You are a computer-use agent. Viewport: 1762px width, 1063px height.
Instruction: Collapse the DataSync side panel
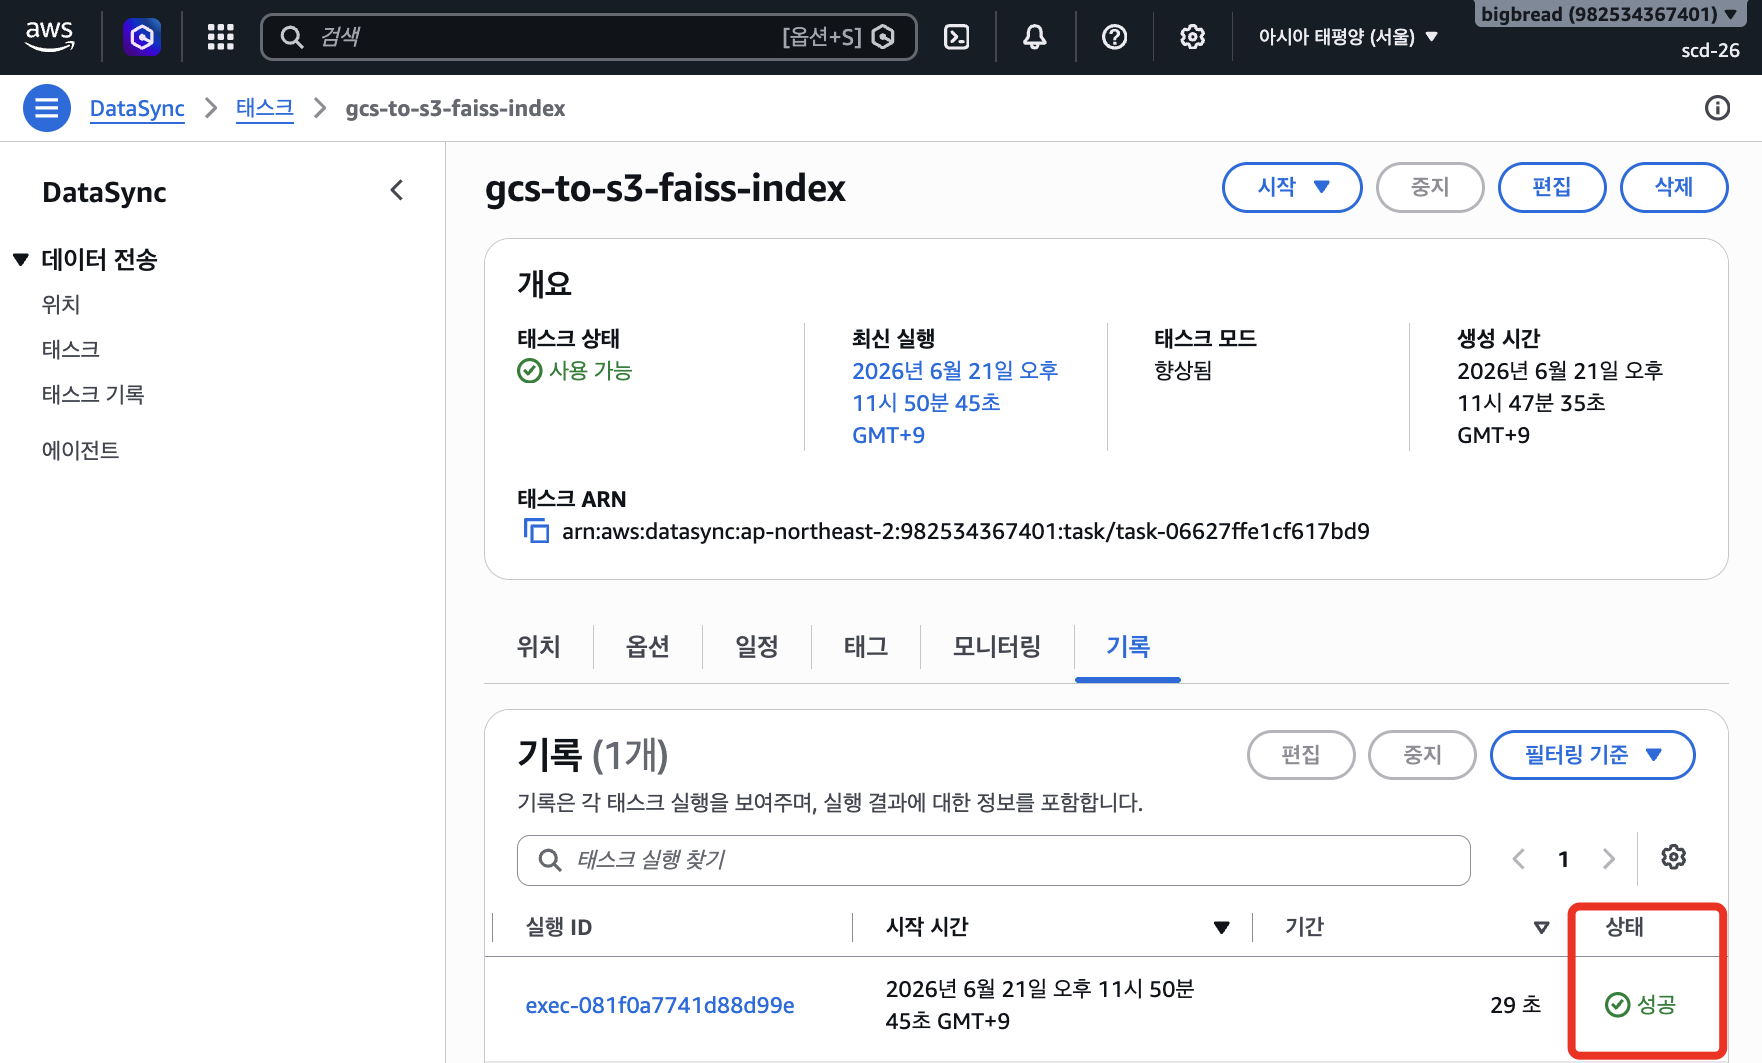pyautogui.click(x=397, y=191)
